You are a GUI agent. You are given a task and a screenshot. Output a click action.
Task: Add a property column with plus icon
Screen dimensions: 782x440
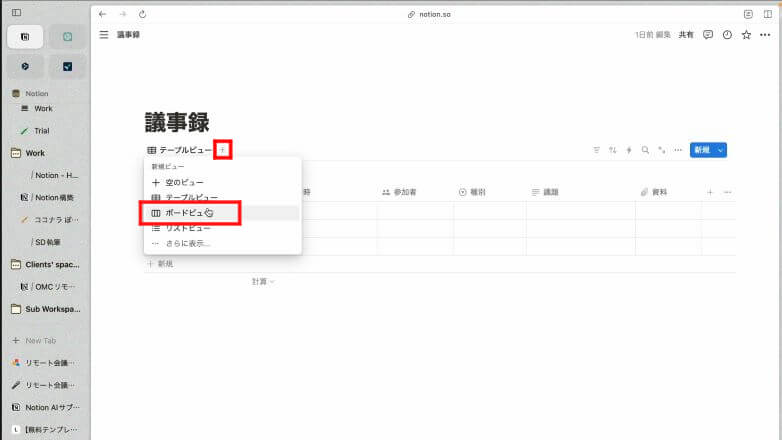710,192
